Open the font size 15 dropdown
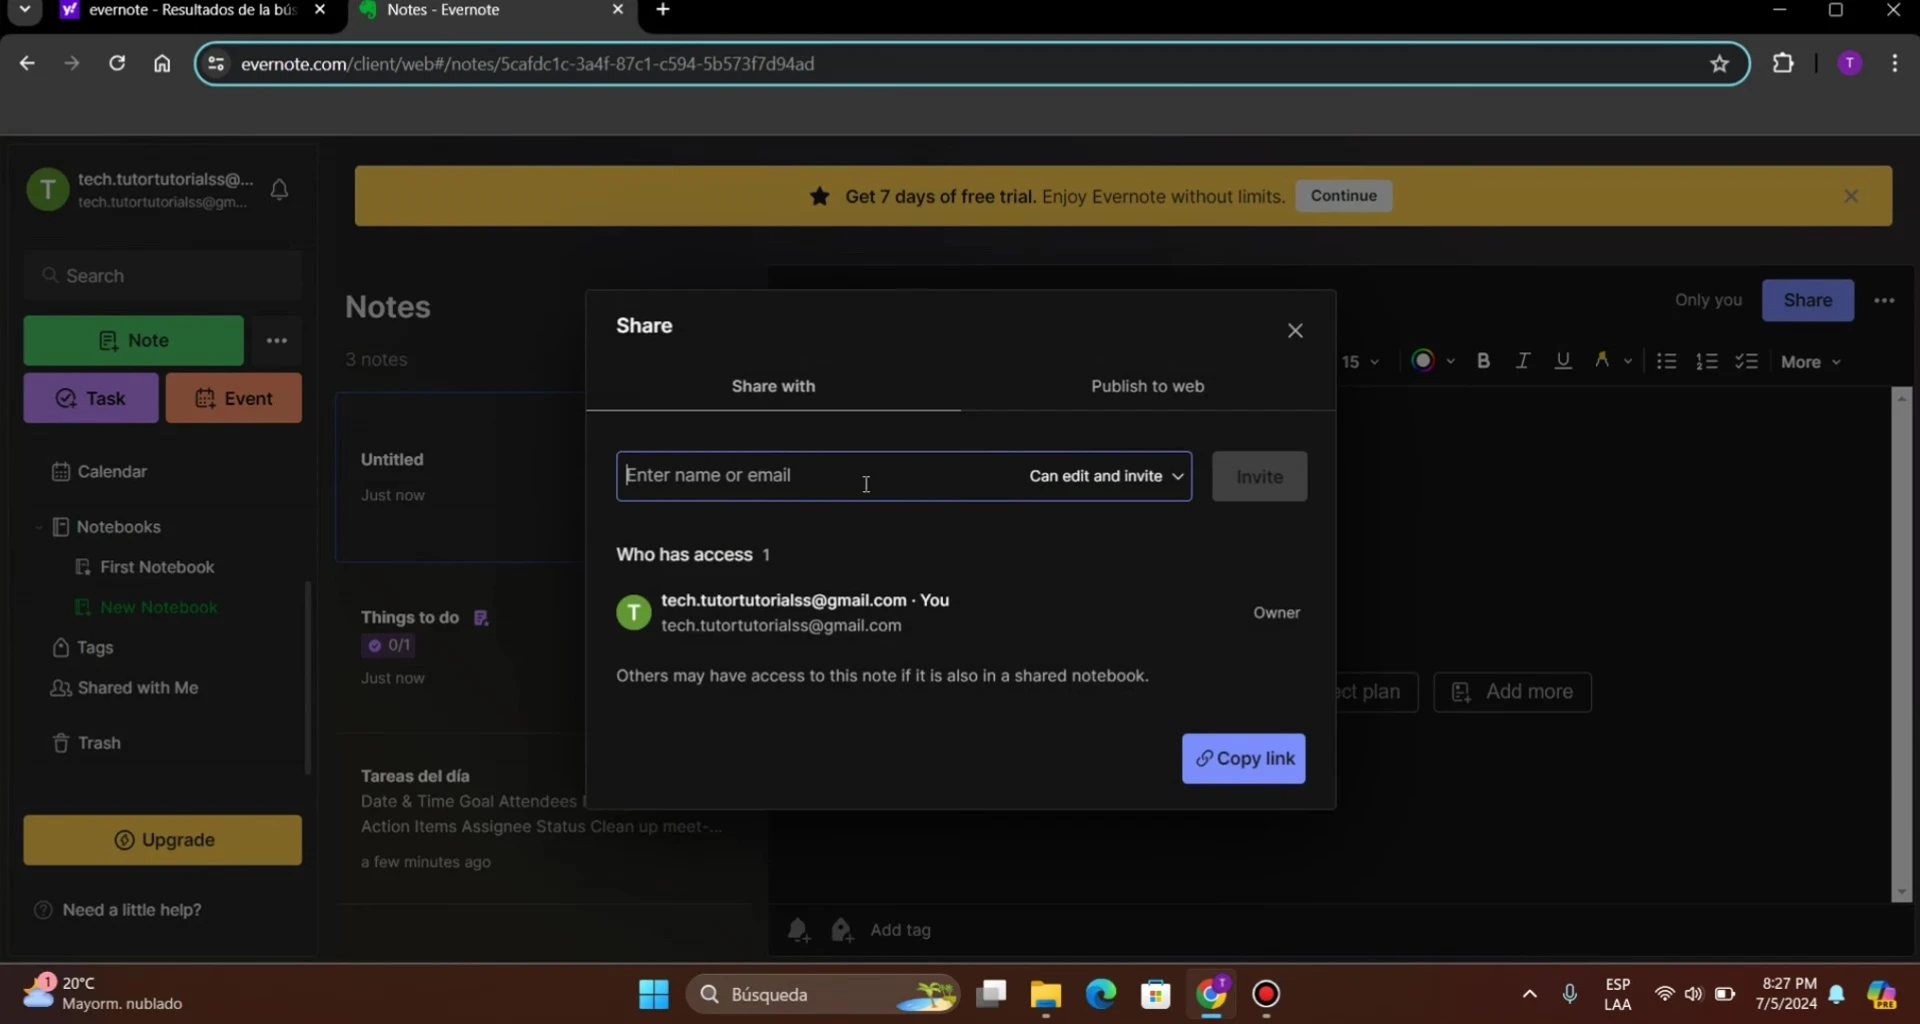 (1360, 362)
